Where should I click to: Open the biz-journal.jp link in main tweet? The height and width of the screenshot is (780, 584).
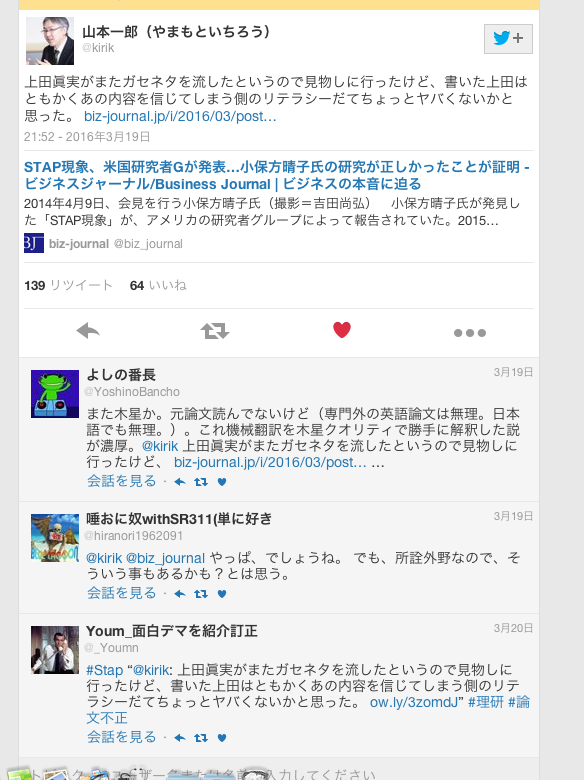pyautogui.click(x=180, y=116)
